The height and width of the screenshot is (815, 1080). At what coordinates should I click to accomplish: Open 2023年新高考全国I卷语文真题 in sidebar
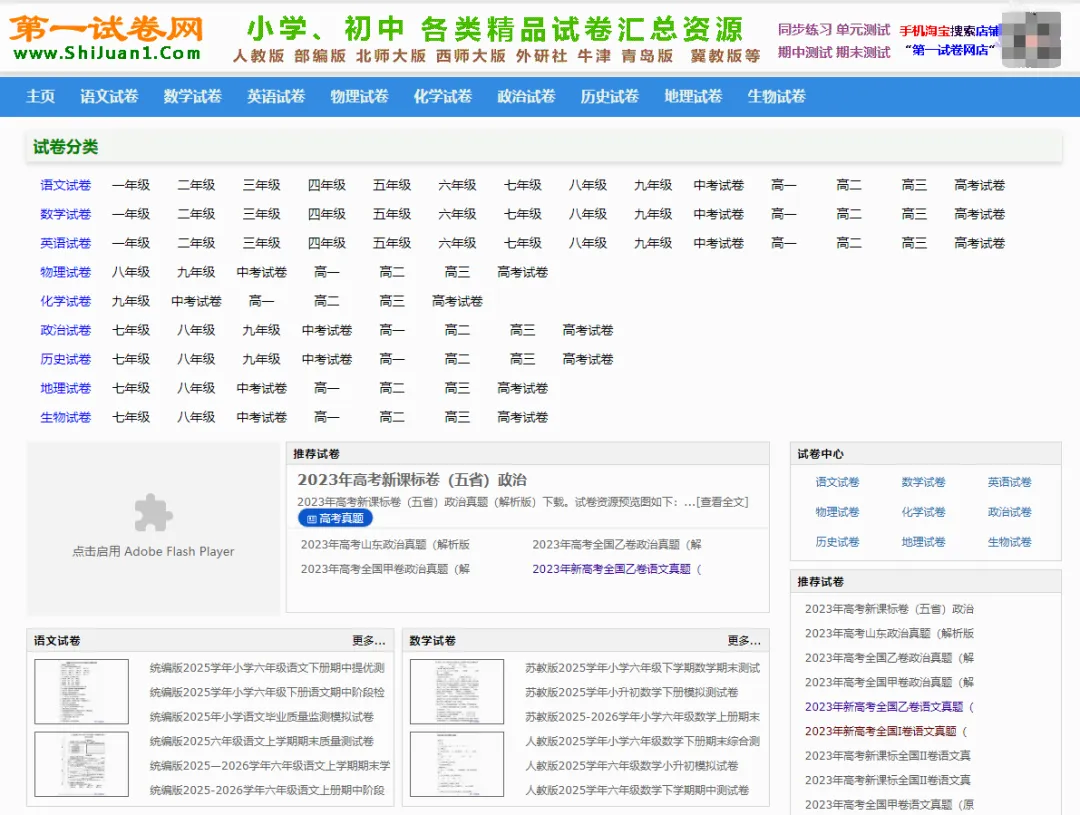pos(886,731)
